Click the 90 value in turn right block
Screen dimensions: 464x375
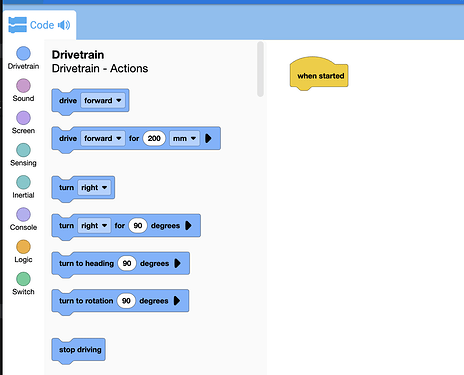pyautogui.click(x=138, y=226)
